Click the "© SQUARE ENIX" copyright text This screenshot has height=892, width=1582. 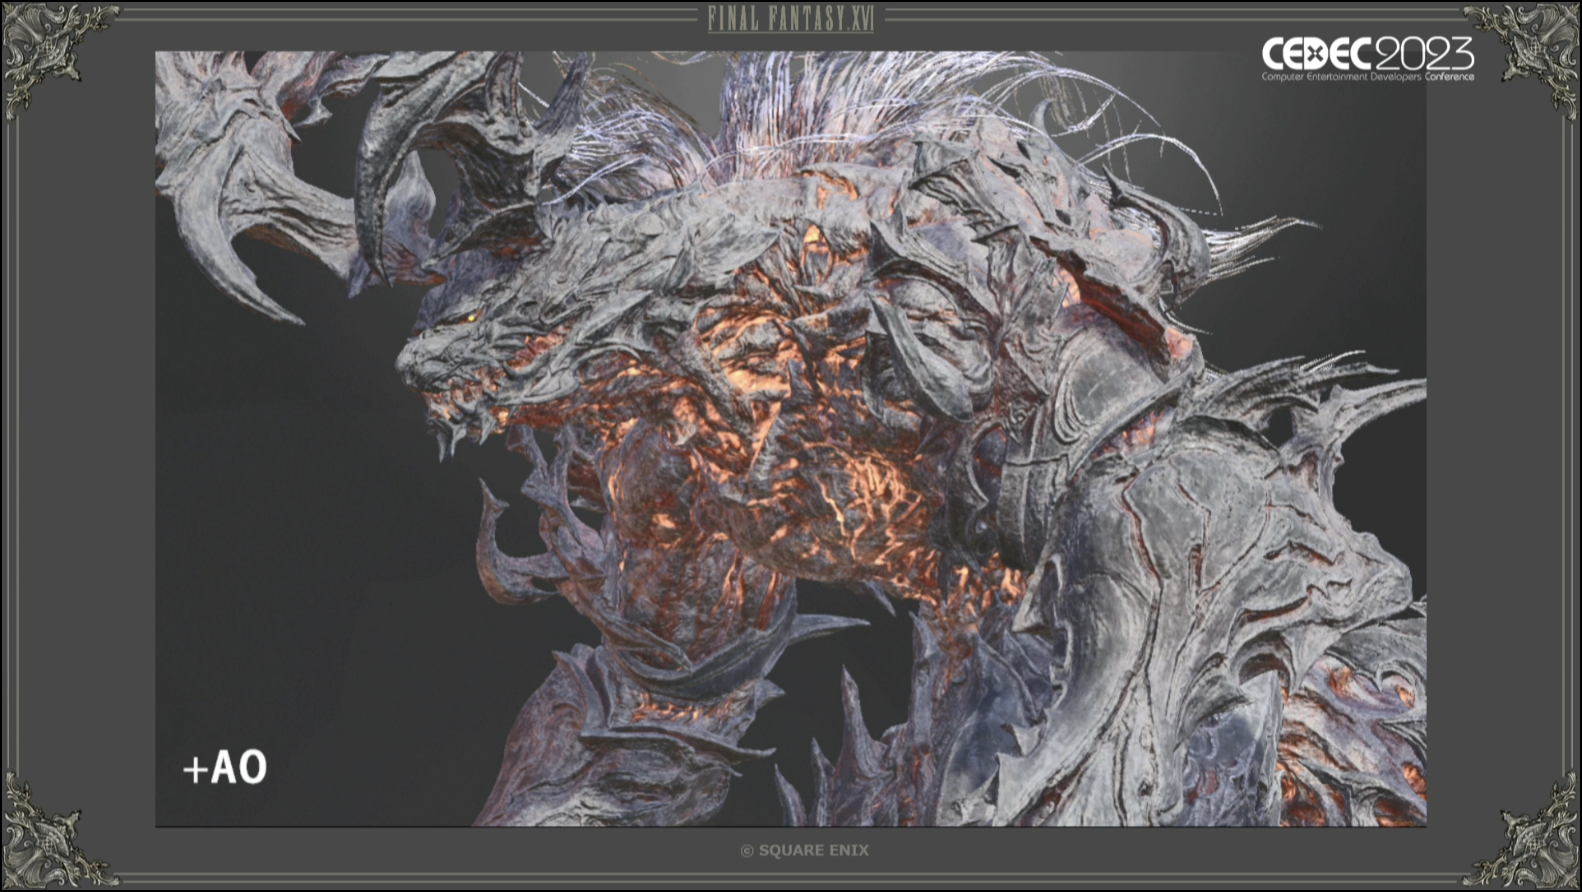[804, 850]
